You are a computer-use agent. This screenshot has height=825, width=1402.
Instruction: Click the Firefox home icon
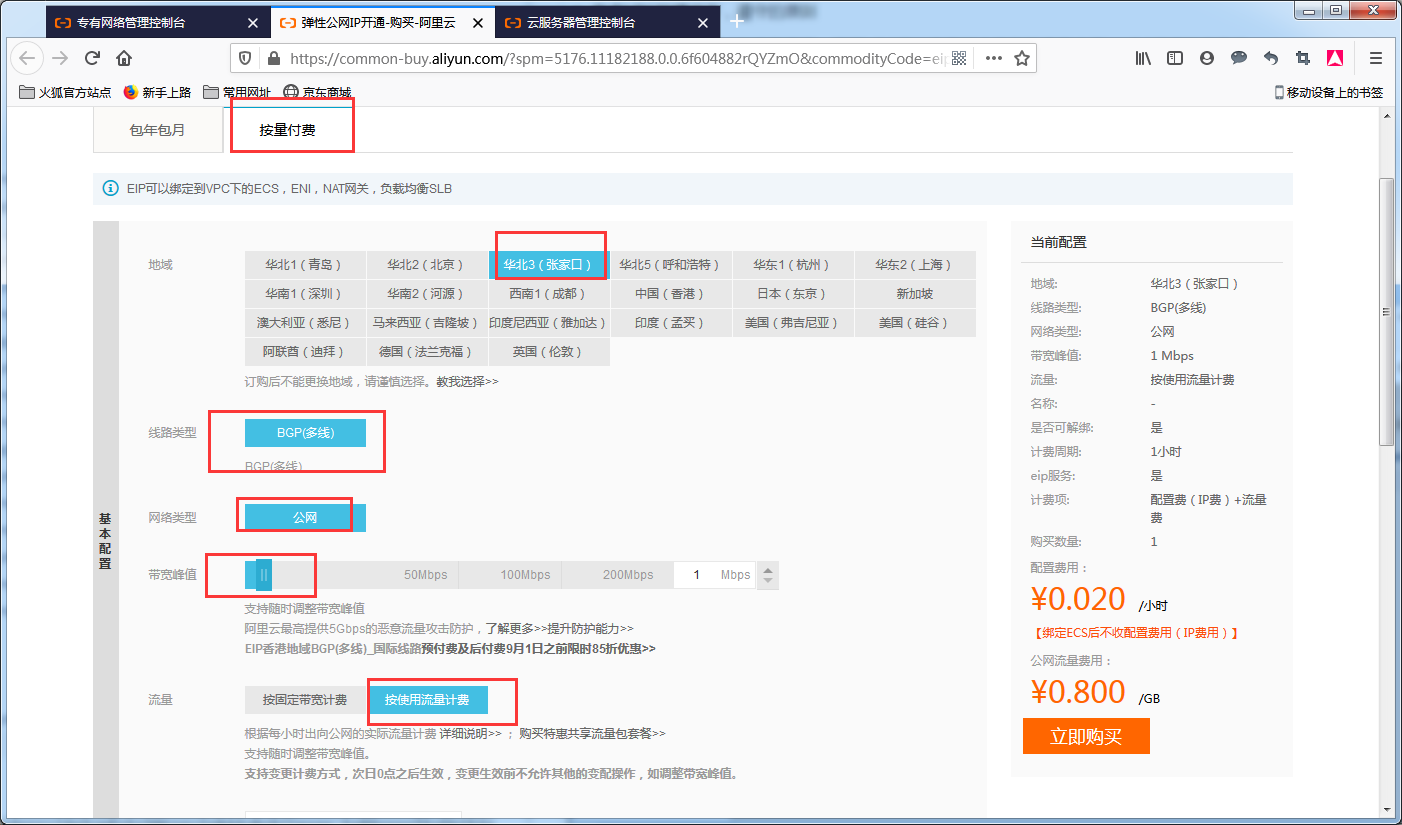tap(124, 57)
